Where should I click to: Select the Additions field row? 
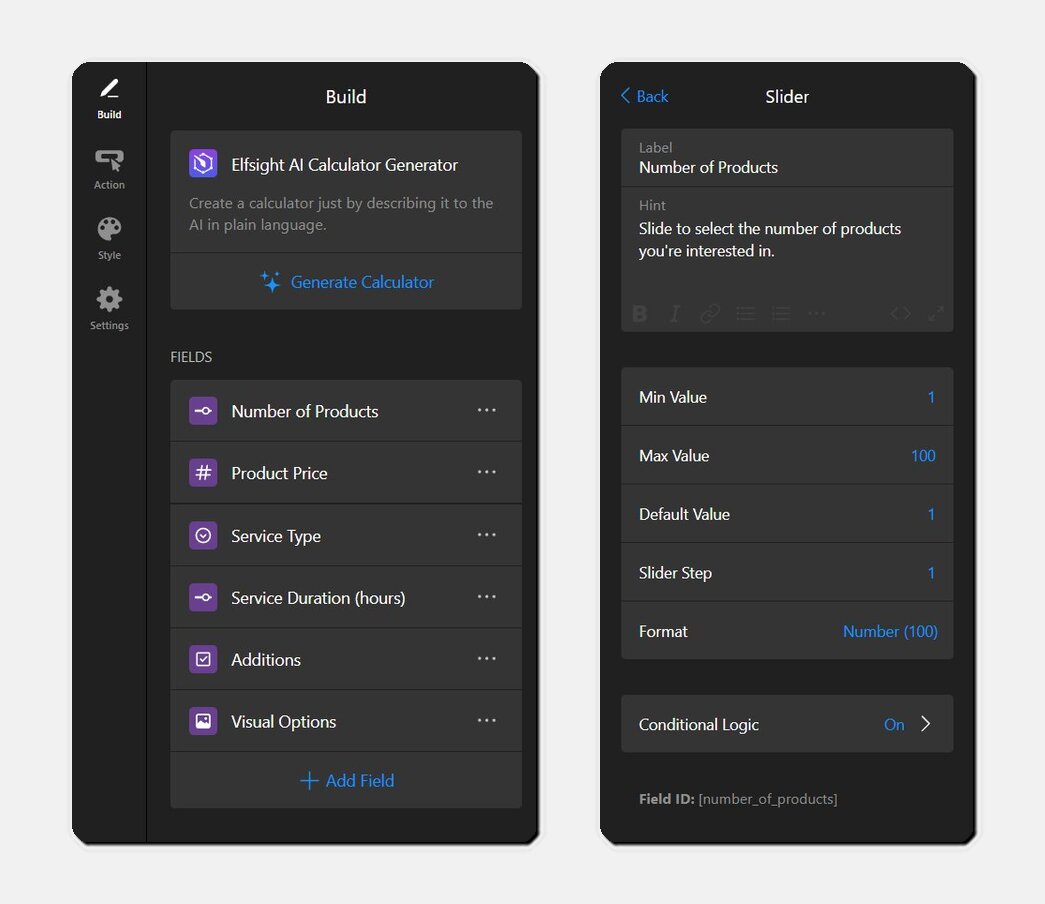346,659
